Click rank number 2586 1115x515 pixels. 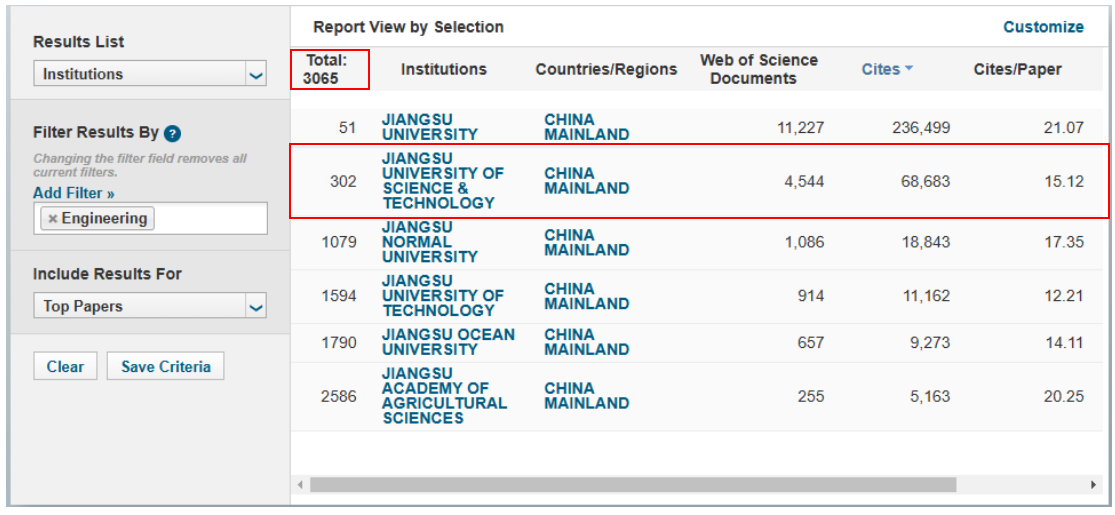338,396
